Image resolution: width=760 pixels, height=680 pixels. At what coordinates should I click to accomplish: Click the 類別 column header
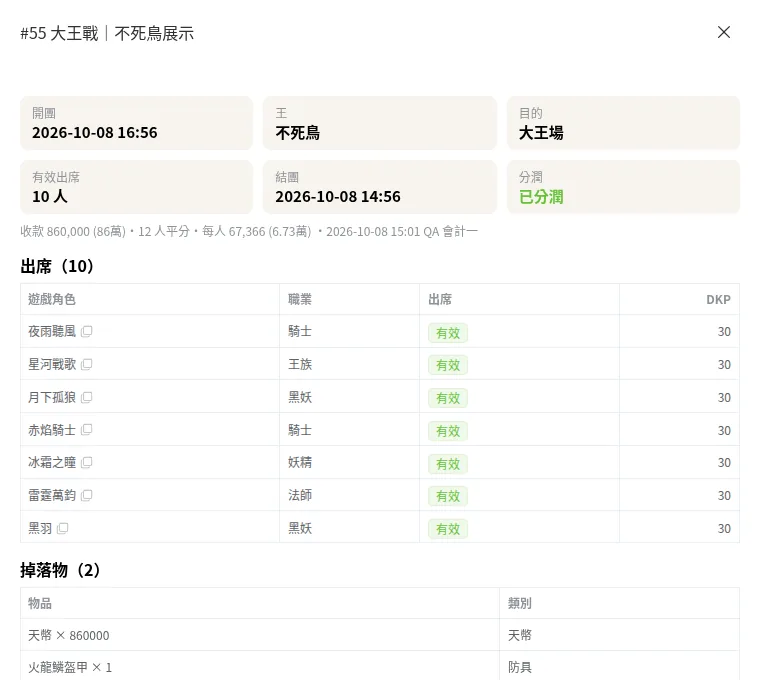tap(520, 603)
